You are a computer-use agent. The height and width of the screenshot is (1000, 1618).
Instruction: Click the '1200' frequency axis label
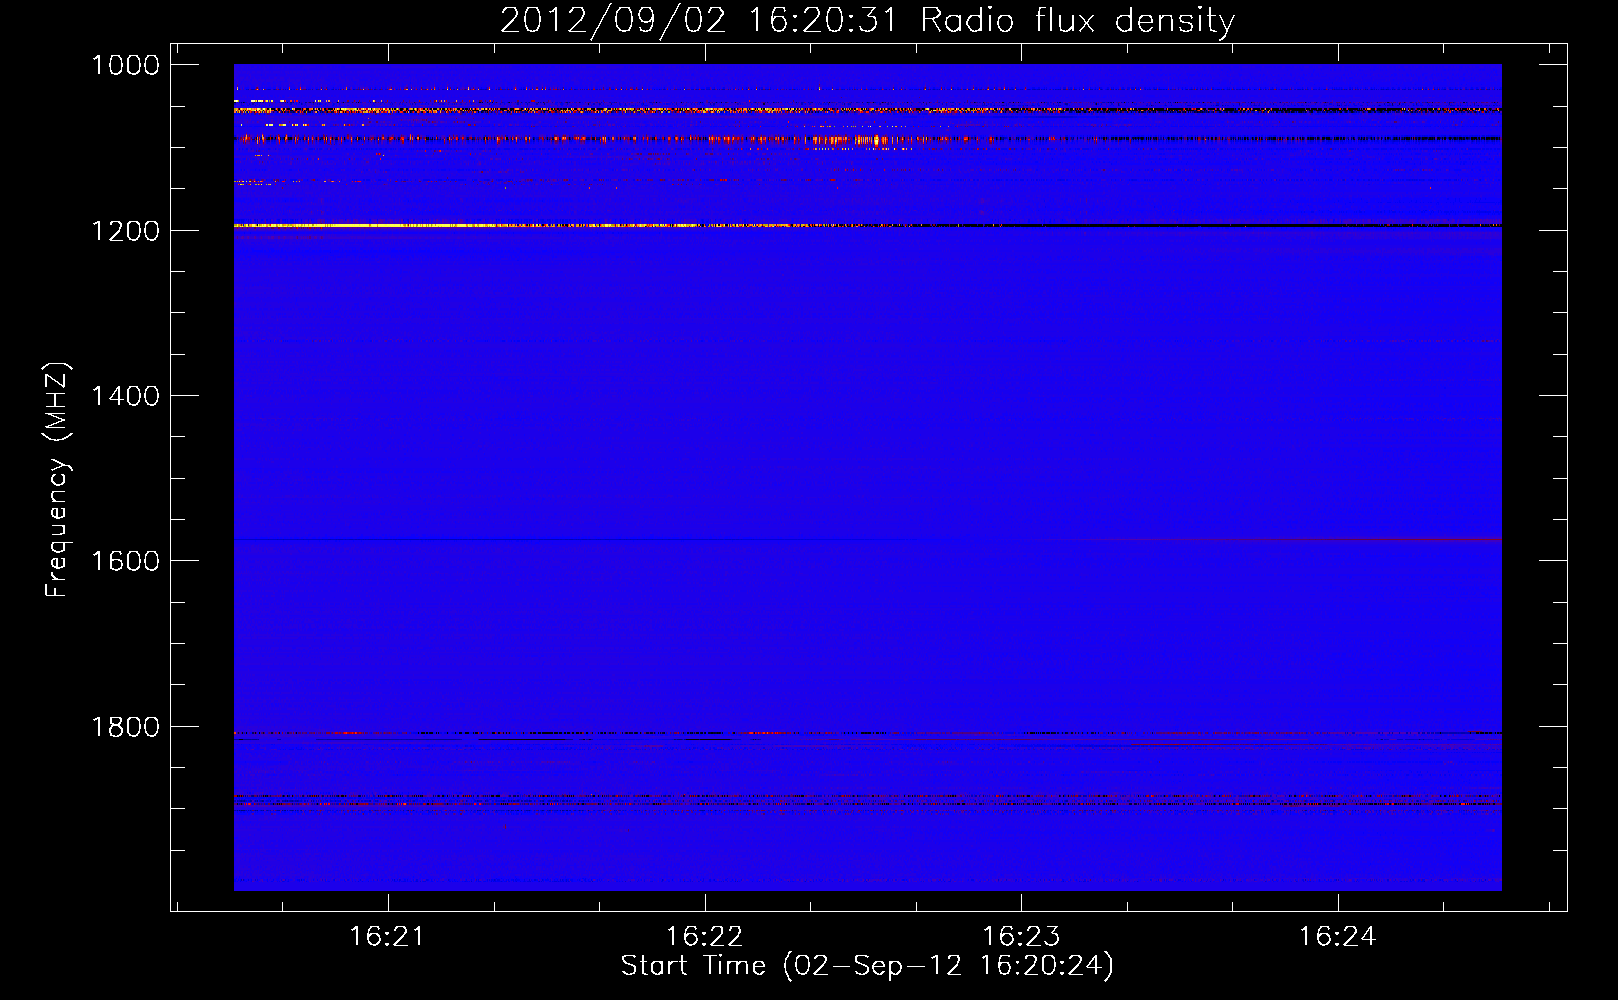(125, 231)
